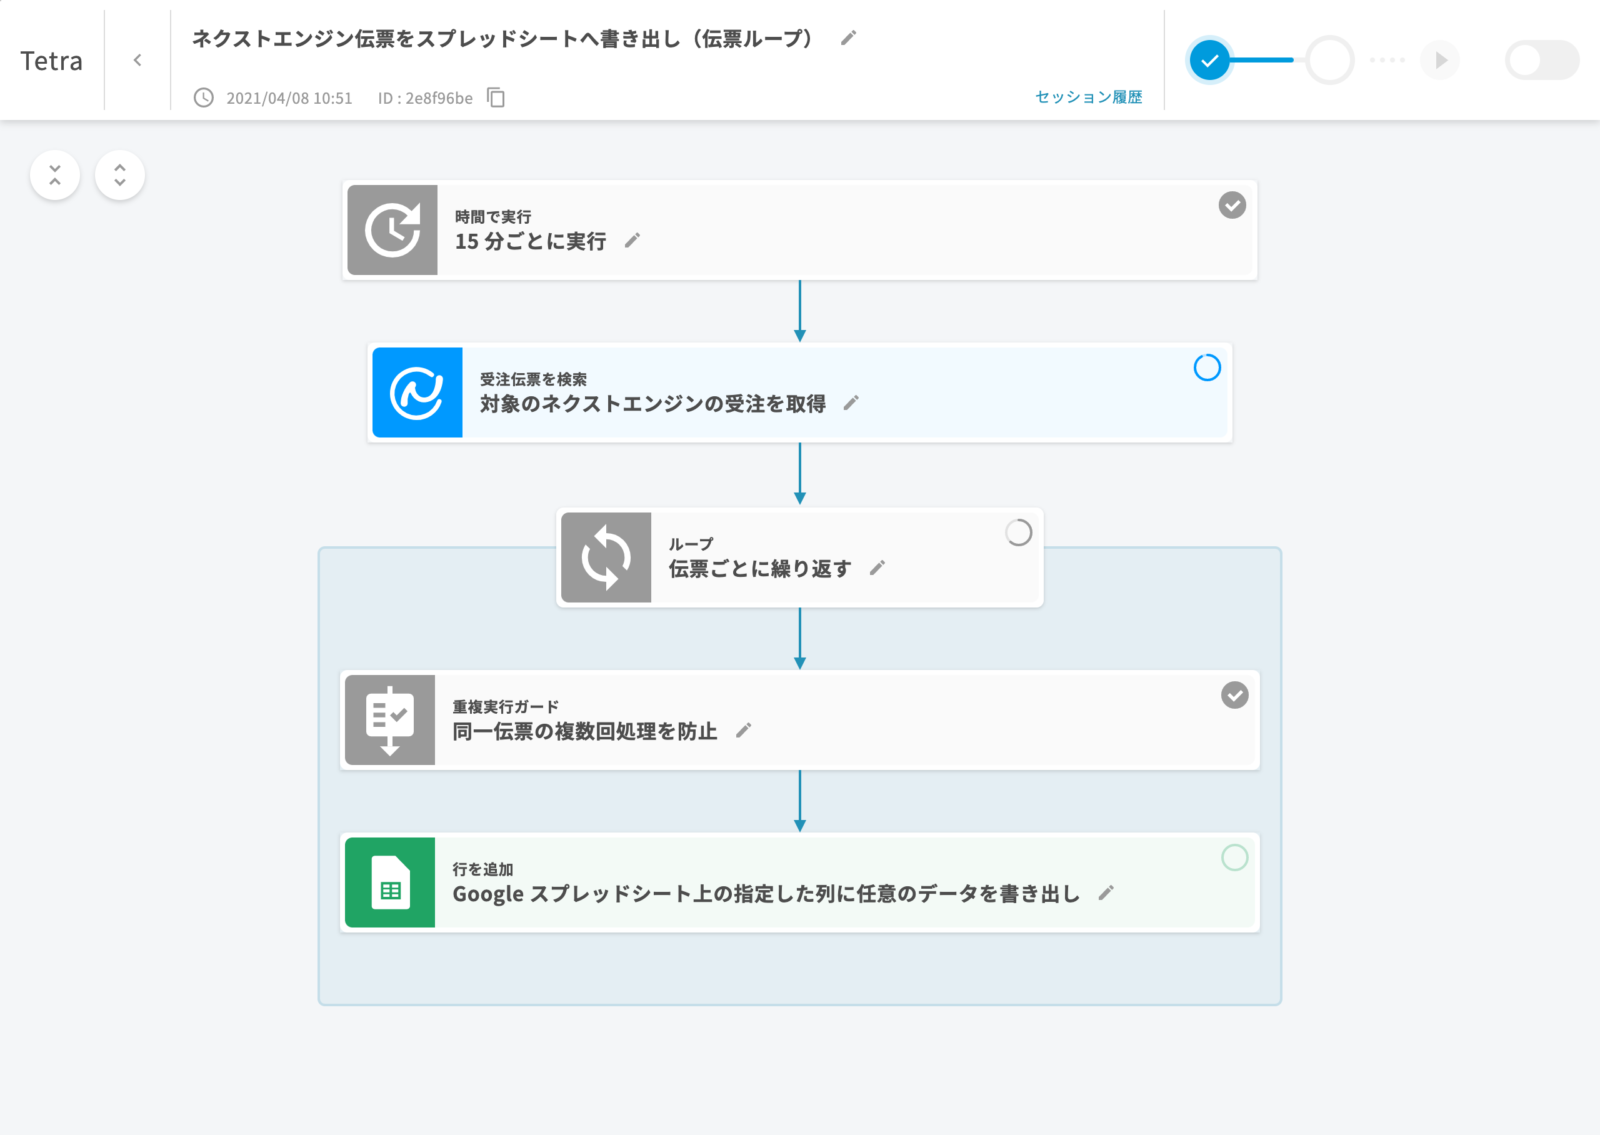Go back with the left chevron

click(137, 60)
